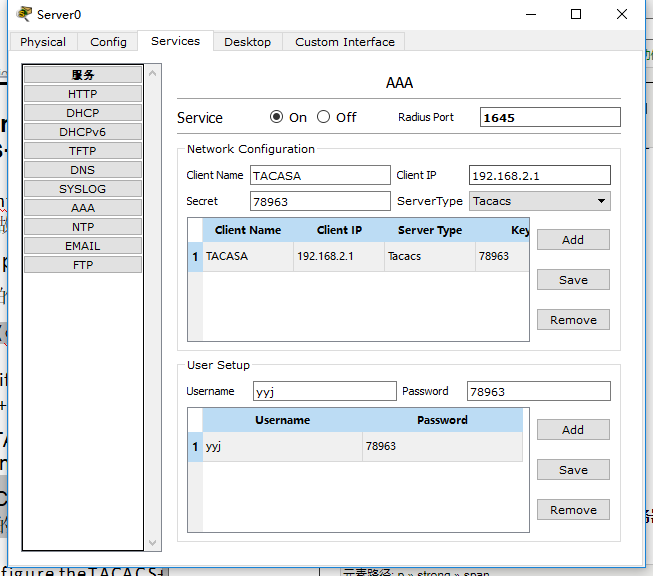The height and width of the screenshot is (576, 653).
Task: Open the Config tab
Action: [108, 42]
